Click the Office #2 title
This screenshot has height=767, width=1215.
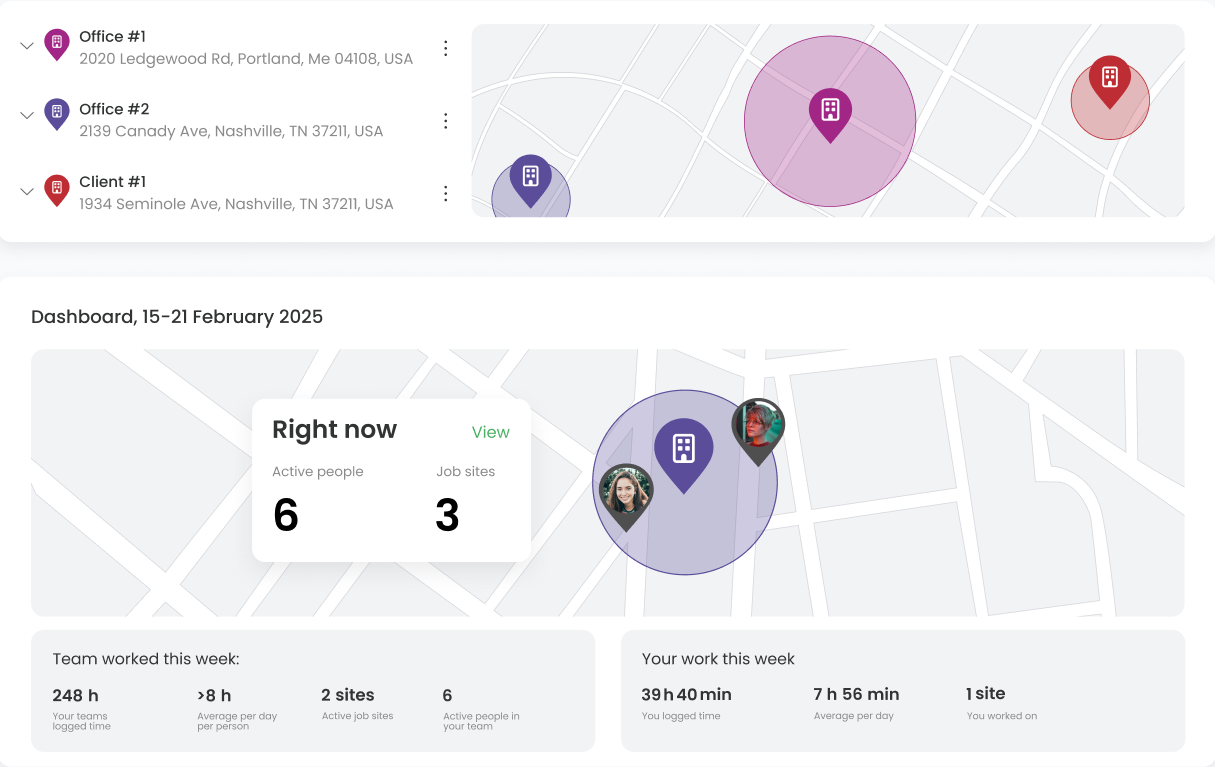(114, 109)
